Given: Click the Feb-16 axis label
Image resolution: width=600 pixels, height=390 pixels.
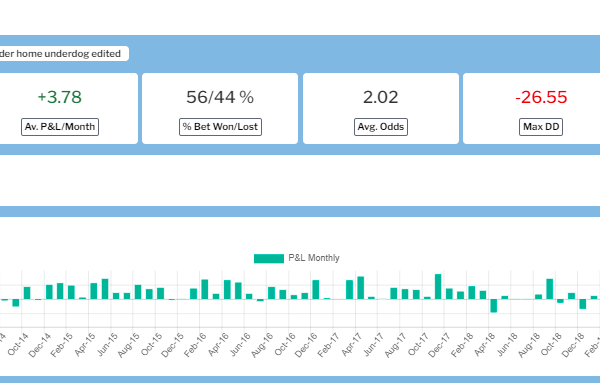Looking at the screenshot, I should pyautogui.click(x=195, y=344).
